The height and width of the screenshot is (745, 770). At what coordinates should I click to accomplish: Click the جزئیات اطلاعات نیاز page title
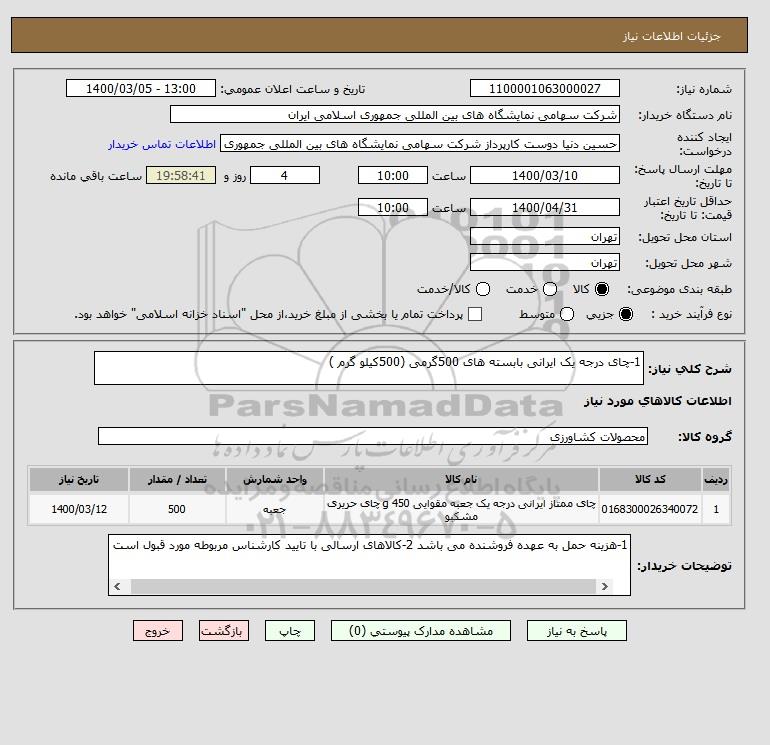671,36
